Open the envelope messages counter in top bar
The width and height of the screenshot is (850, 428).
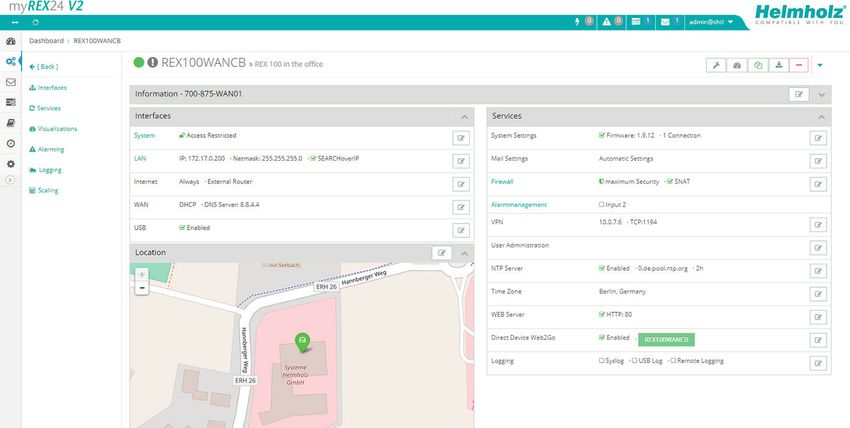pyautogui.click(x=671, y=22)
